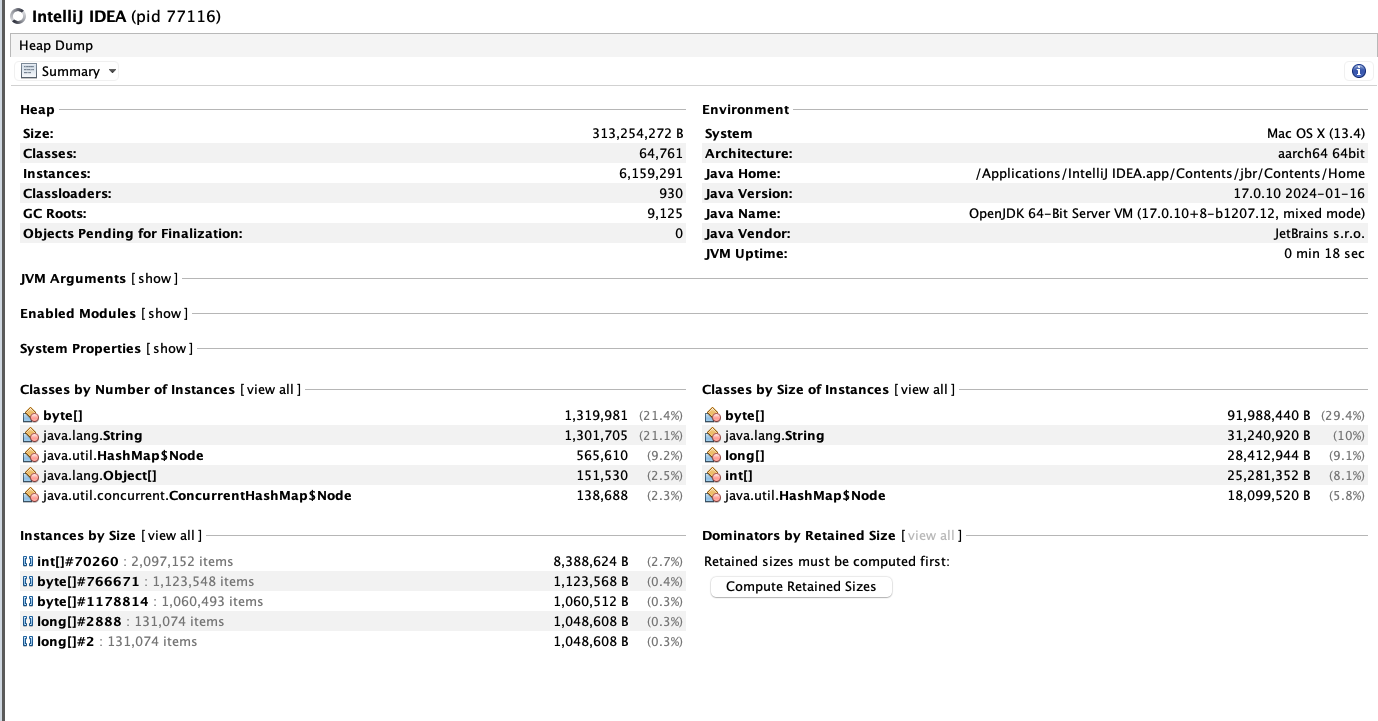Click the Summary list icon
The height and width of the screenshot is (721, 1378).
point(29,71)
